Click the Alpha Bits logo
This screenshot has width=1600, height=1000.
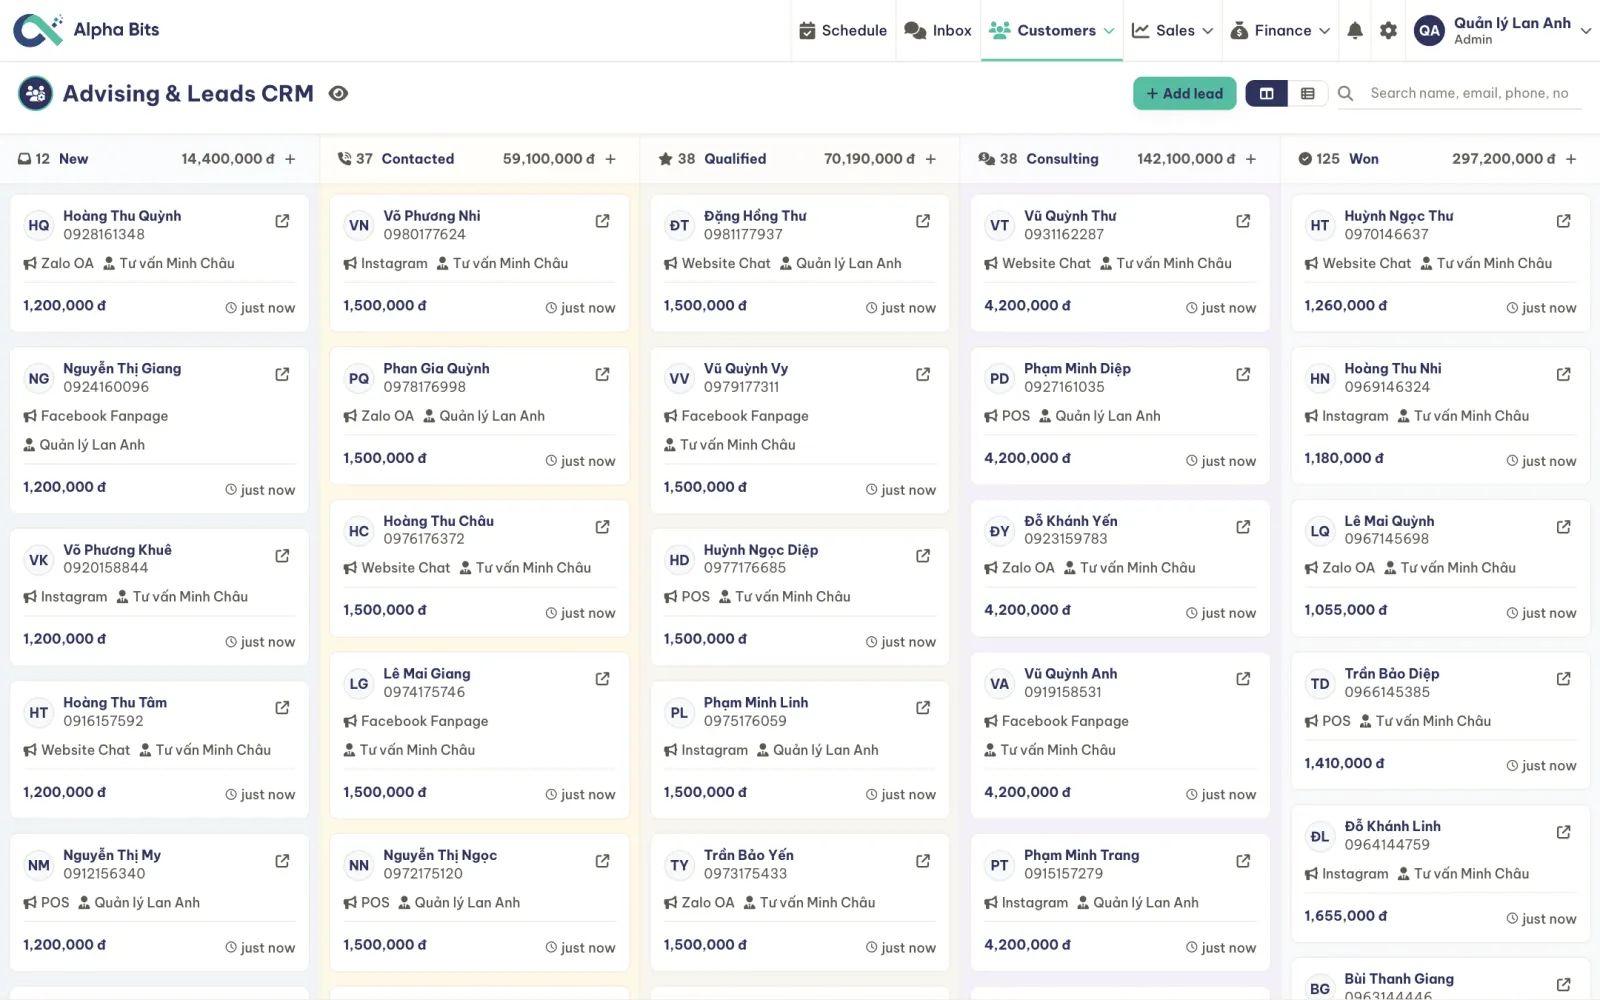86,30
